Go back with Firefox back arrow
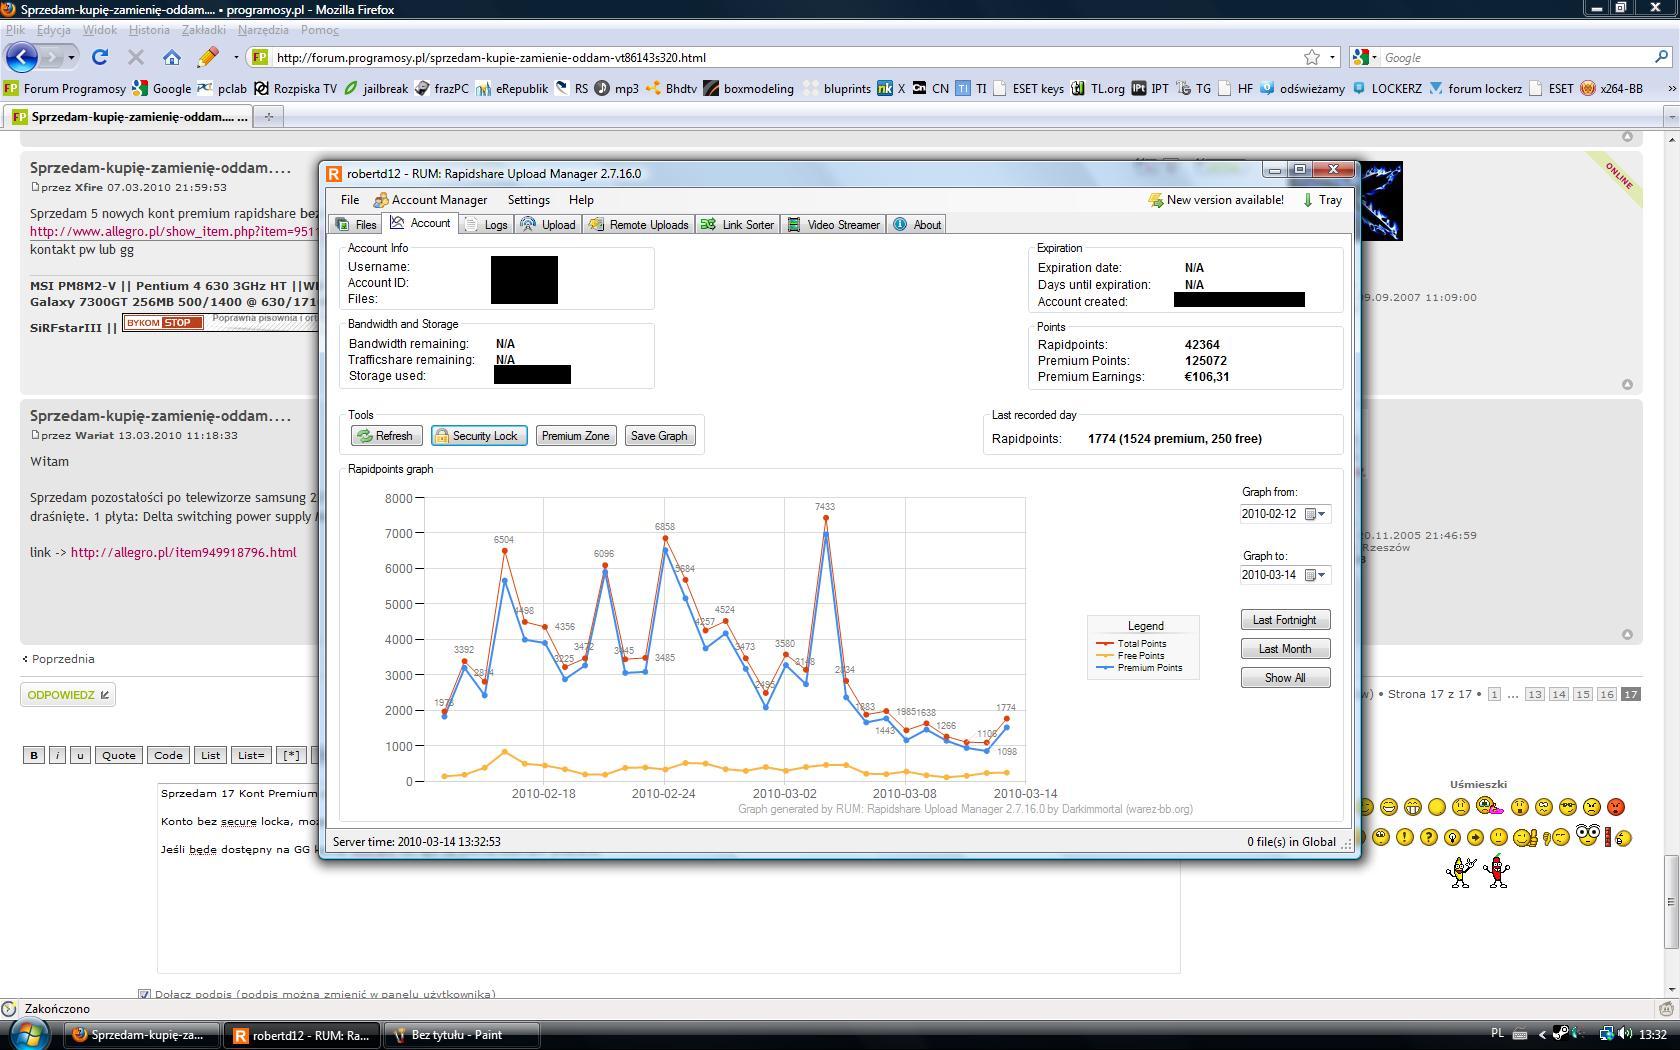The height and width of the screenshot is (1050, 1680). tap(22, 57)
